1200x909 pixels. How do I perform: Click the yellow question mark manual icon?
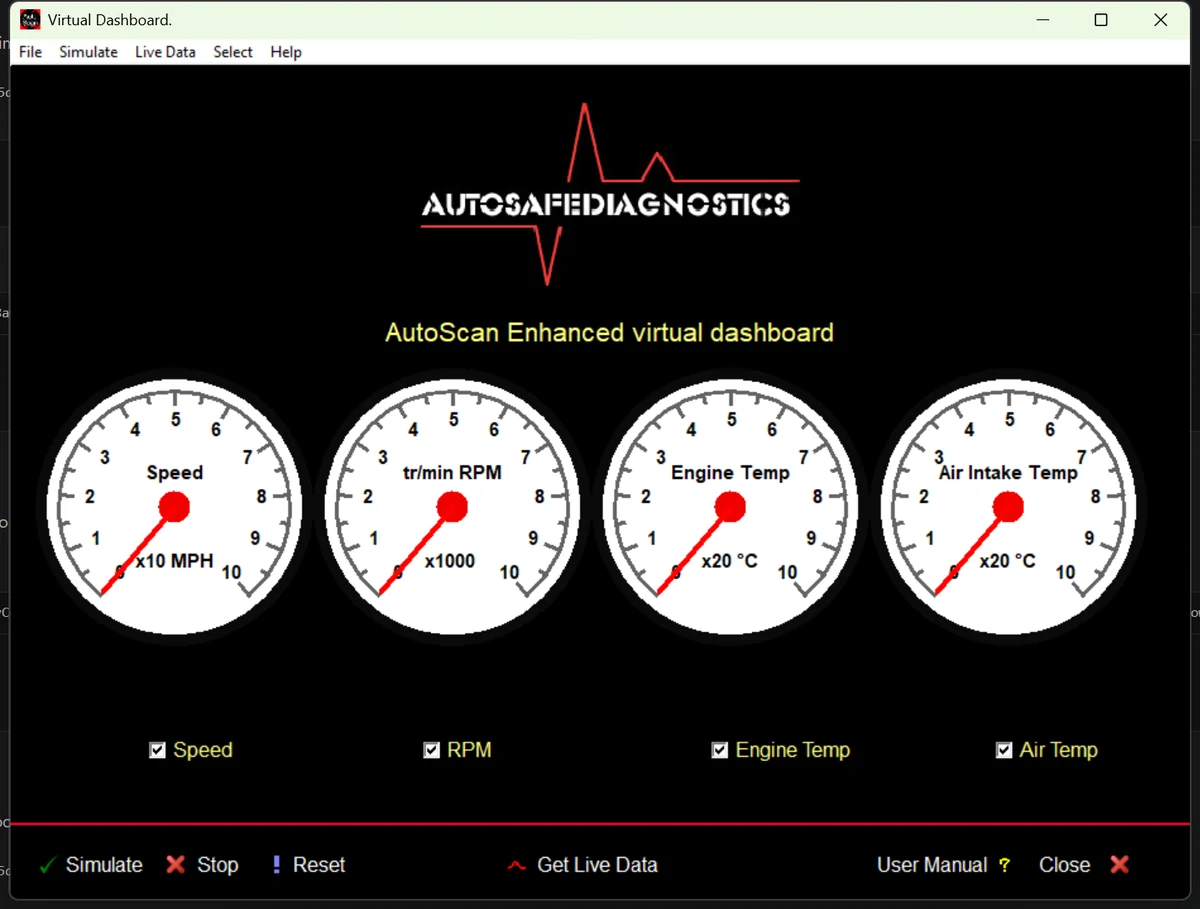point(1004,865)
